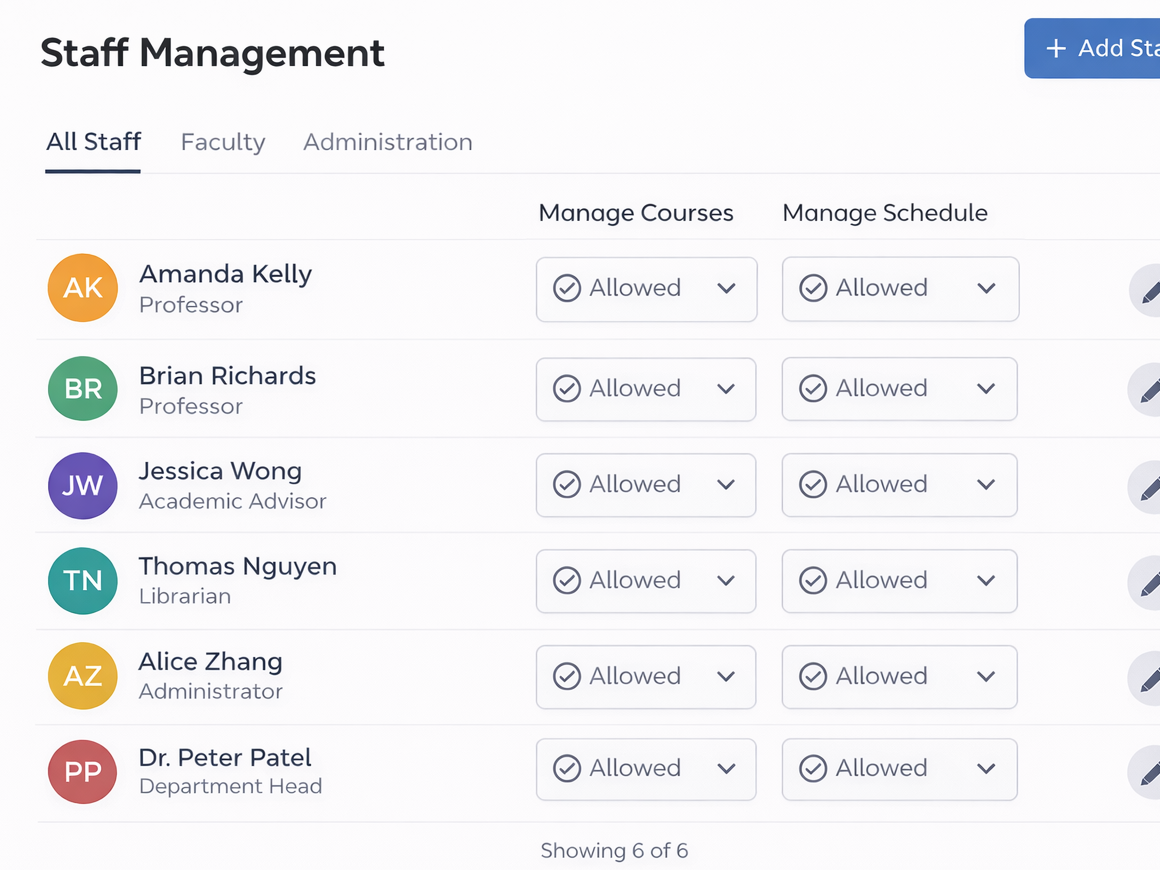This screenshot has height=870, width=1160.
Task: Edit Jessica Wong using the pencil icon
Action: tap(1147, 487)
